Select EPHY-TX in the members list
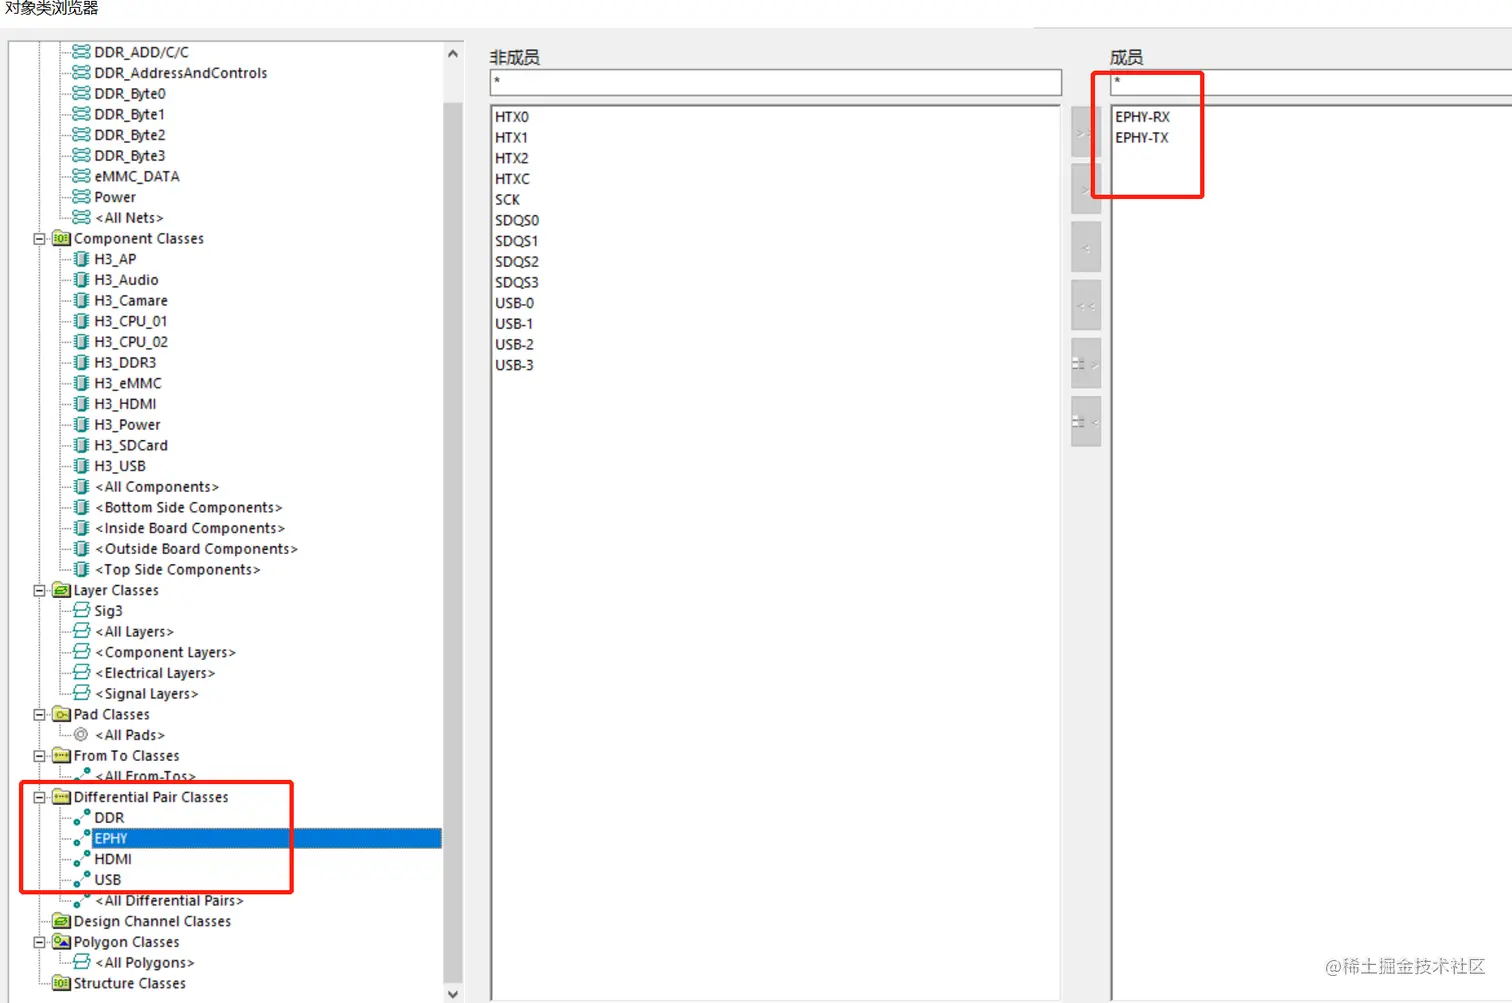Screen dimensions: 1512x1003 [x=1142, y=138]
